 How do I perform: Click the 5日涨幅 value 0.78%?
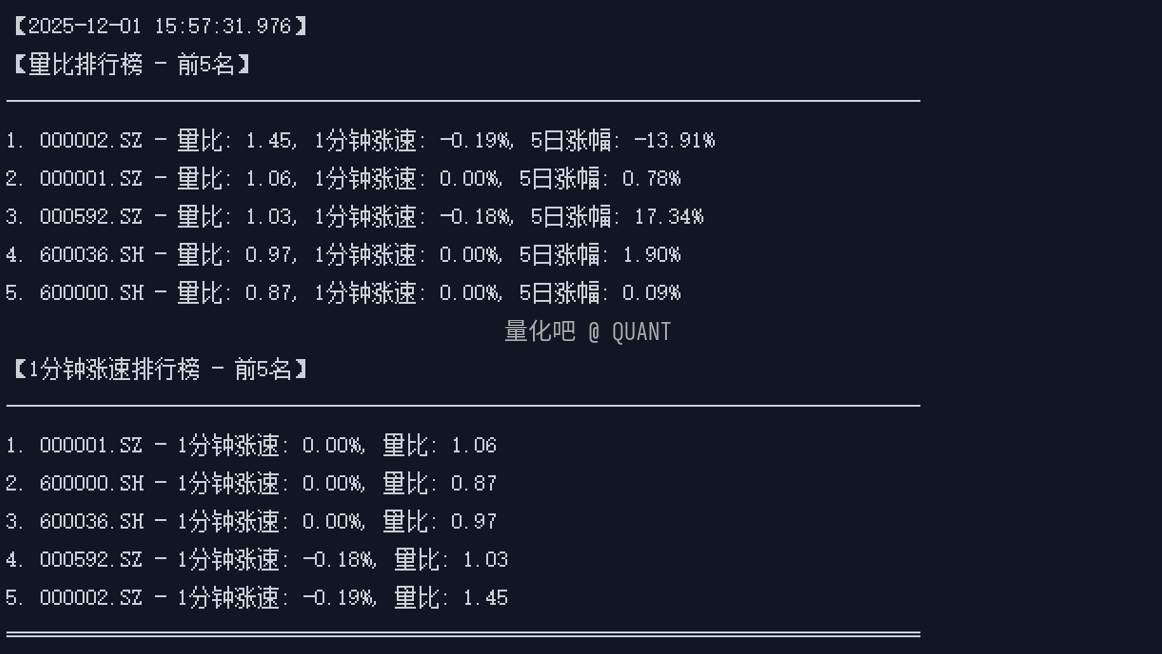(x=651, y=179)
